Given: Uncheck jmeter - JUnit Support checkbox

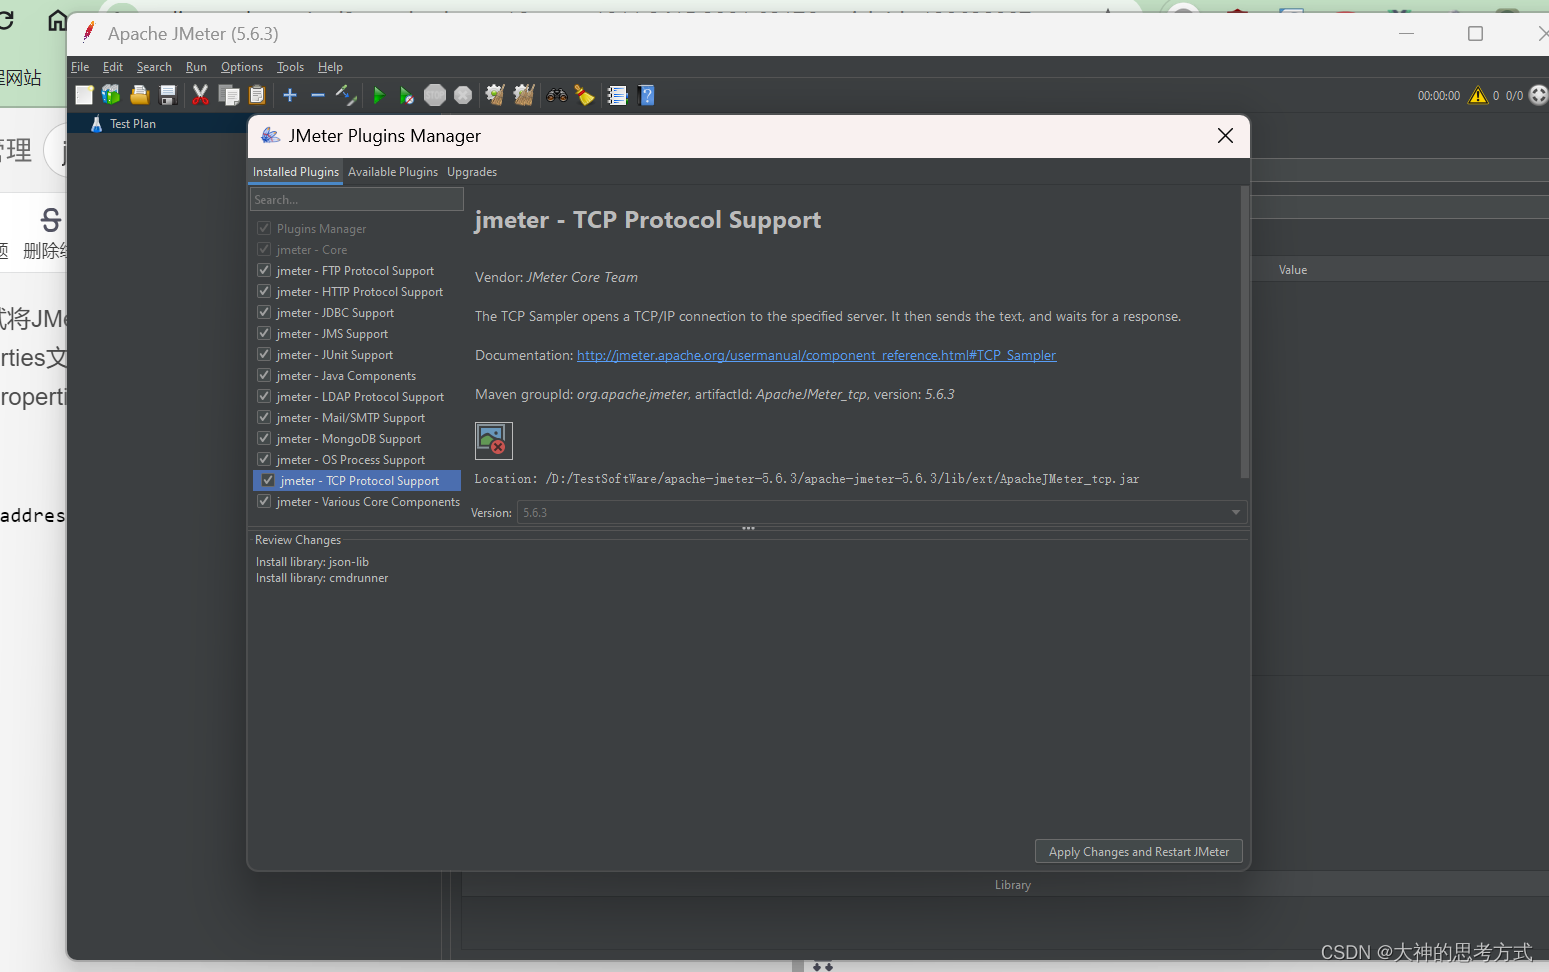Looking at the screenshot, I should coord(264,354).
